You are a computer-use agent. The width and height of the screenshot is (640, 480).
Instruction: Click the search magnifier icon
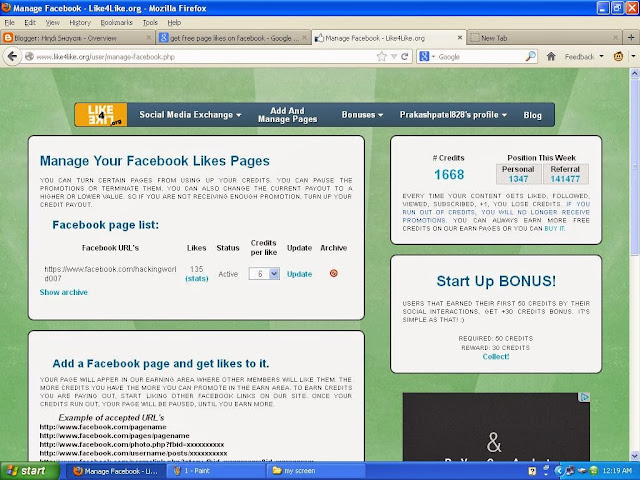click(531, 56)
